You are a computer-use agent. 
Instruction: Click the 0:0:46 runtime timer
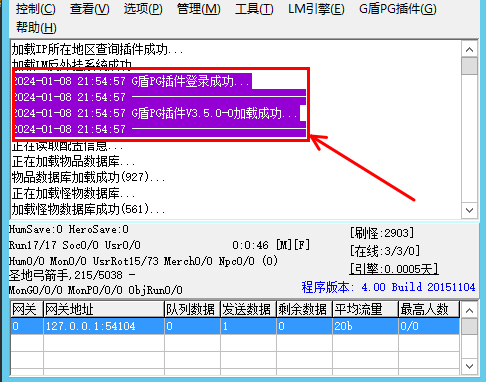tap(250, 245)
